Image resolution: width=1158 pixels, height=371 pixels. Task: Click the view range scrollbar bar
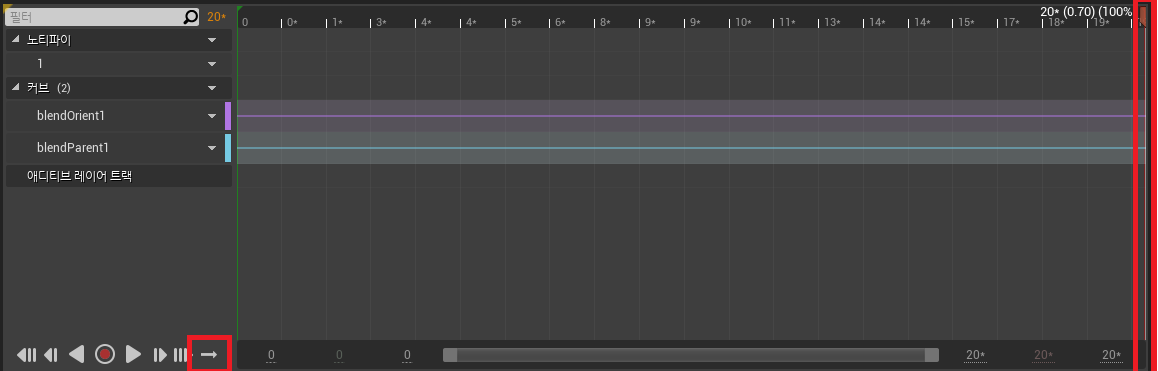[x=691, y=355]
